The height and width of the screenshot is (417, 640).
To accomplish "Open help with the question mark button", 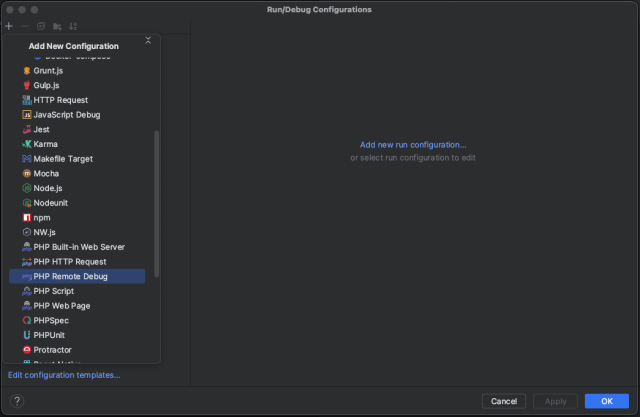I will pos(17,401).
